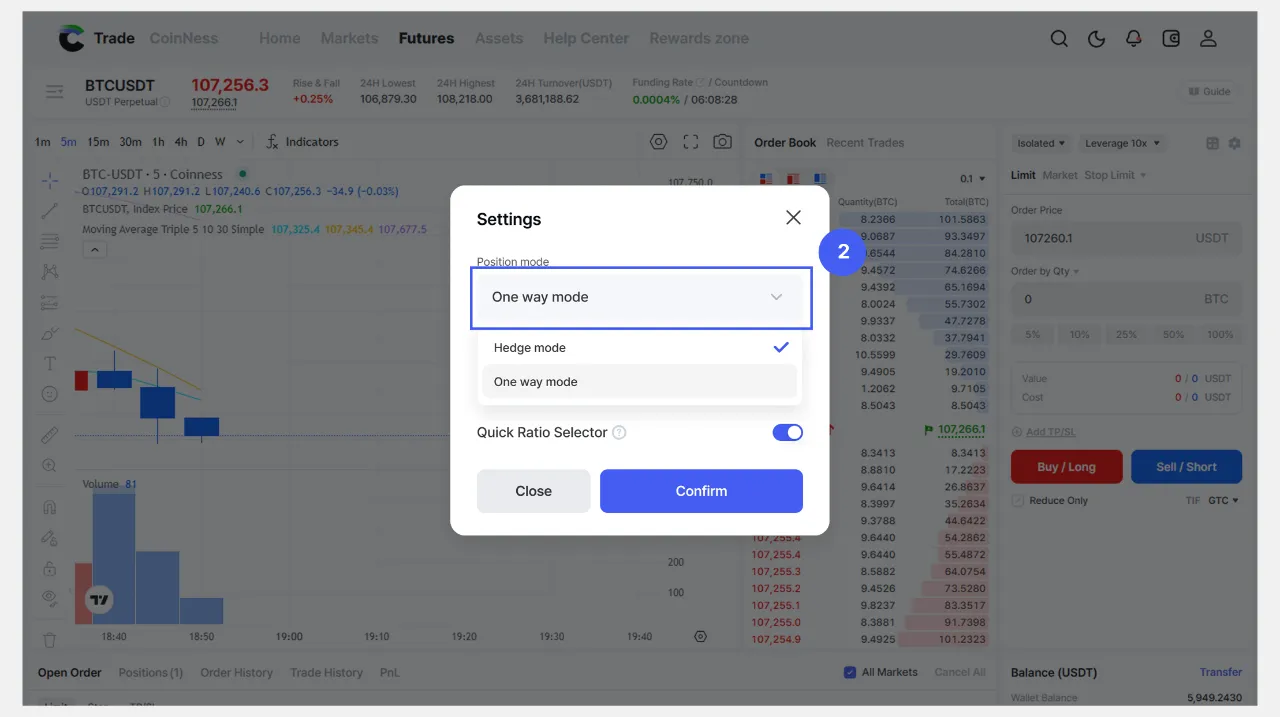Open the Leverage 10x dropdown

1123,143
